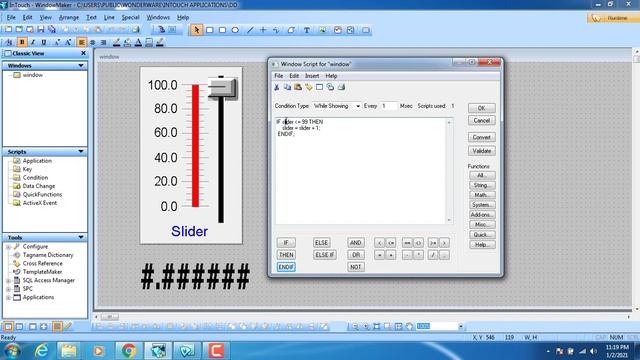Open Edit menu in script dialog
Screen dimensions: 640x360
[294, 76]
